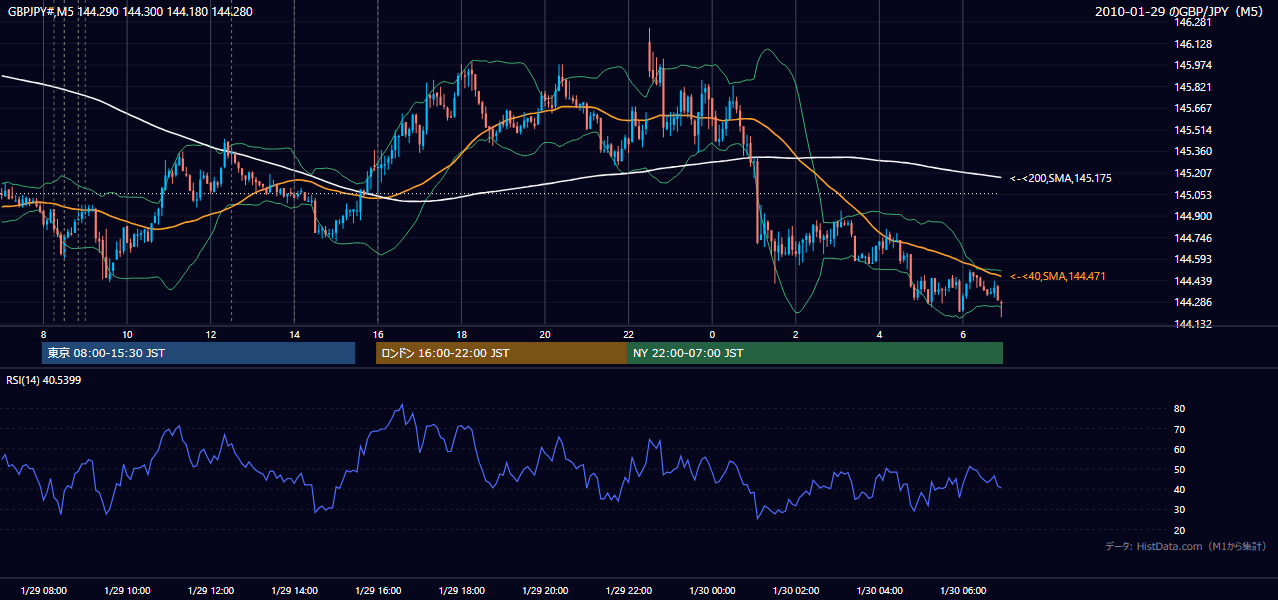Click hour tick 22 under the price chart
The width and height of the screenshot is (1278, 600).
(628, 334)
